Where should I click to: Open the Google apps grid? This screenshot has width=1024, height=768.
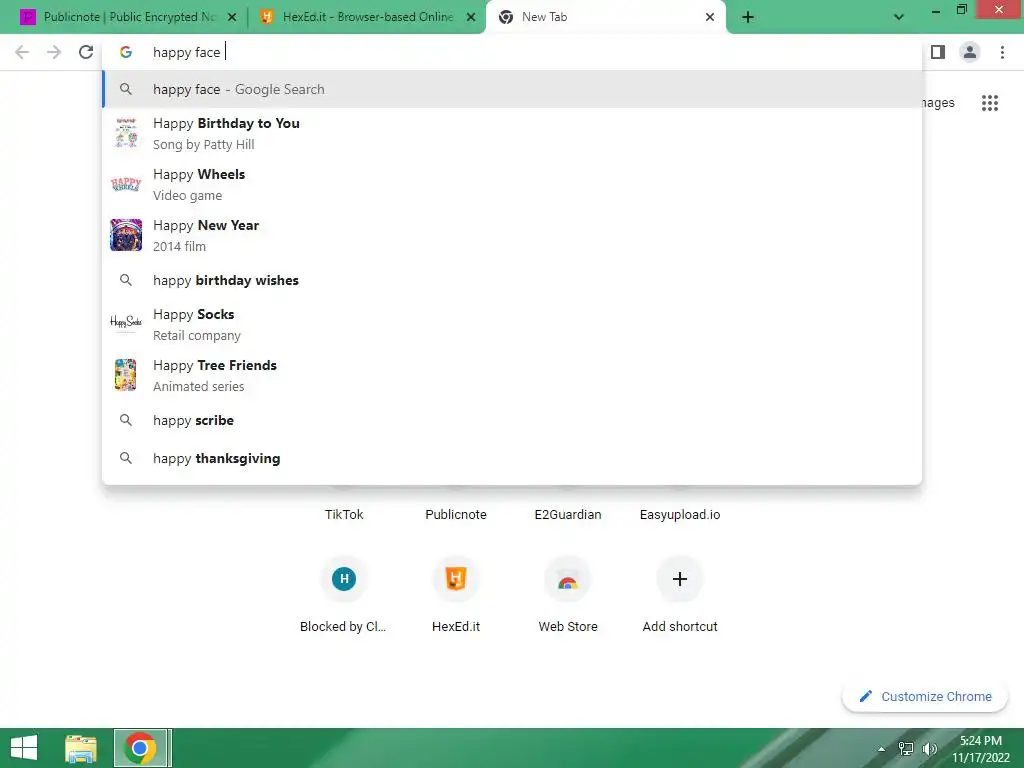pyautogui.click(x=990, y=103)
